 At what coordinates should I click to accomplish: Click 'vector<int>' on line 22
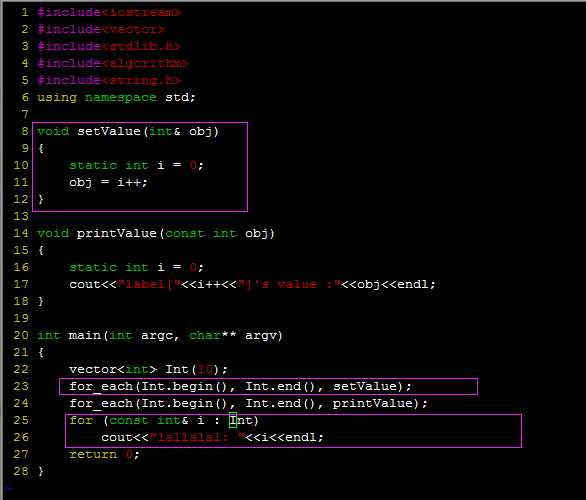[x=113, y=369]
